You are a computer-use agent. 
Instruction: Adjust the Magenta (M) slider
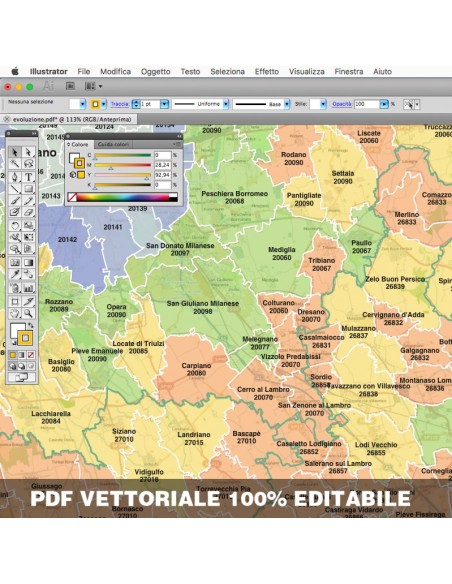(x=122, y=165)
